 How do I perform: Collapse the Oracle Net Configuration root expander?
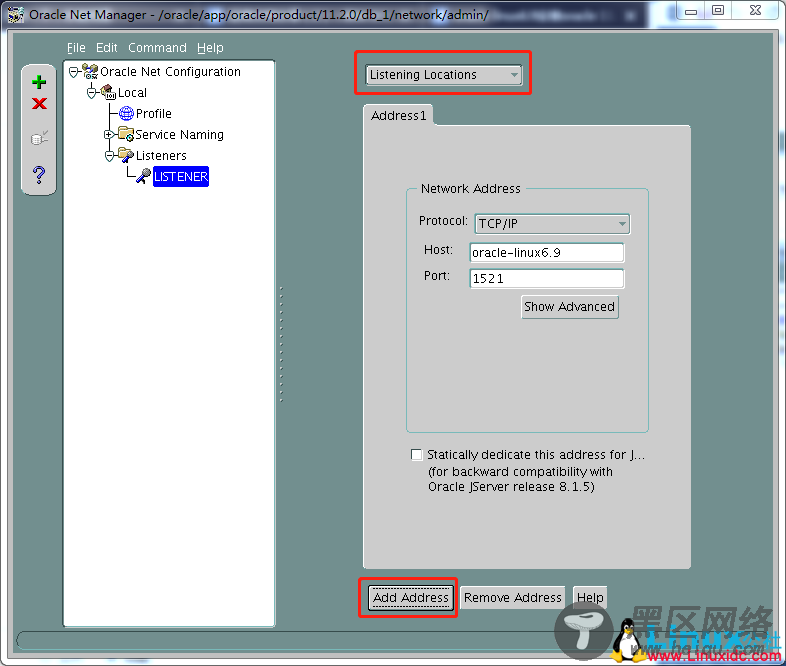74,72
